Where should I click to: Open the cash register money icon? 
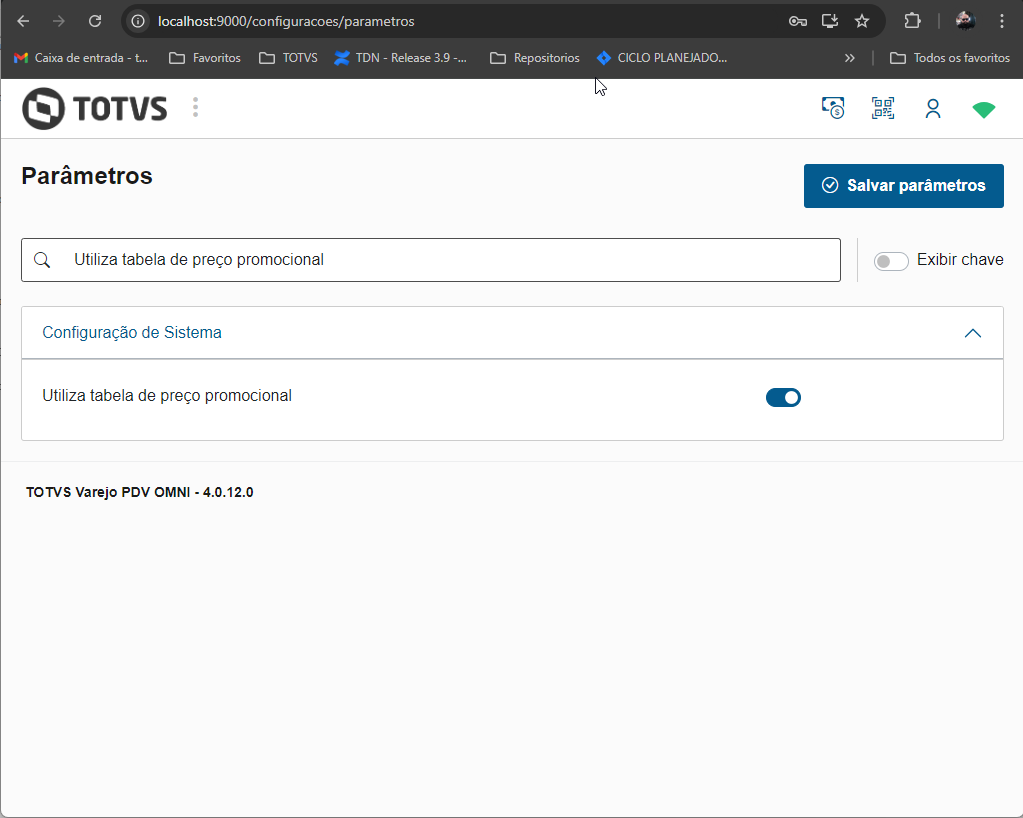click(x=832, y=108)
